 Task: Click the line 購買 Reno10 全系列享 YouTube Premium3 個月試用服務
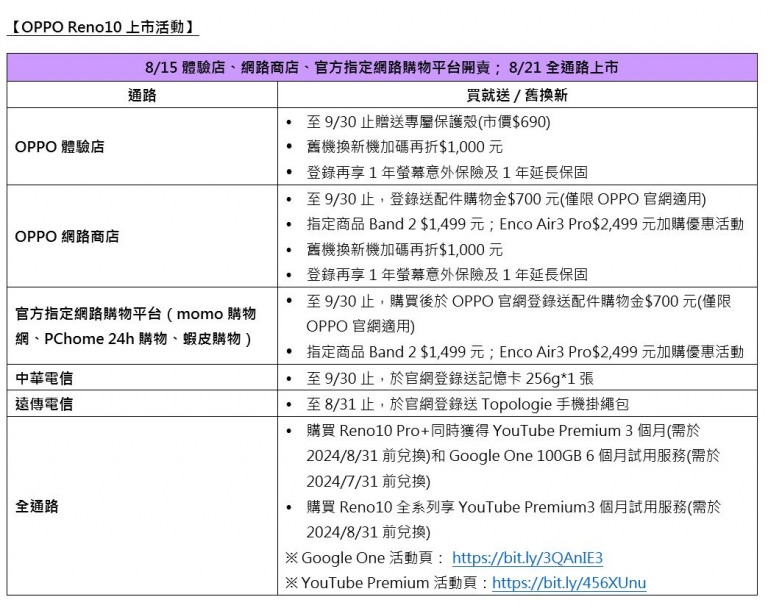(513, 519)
